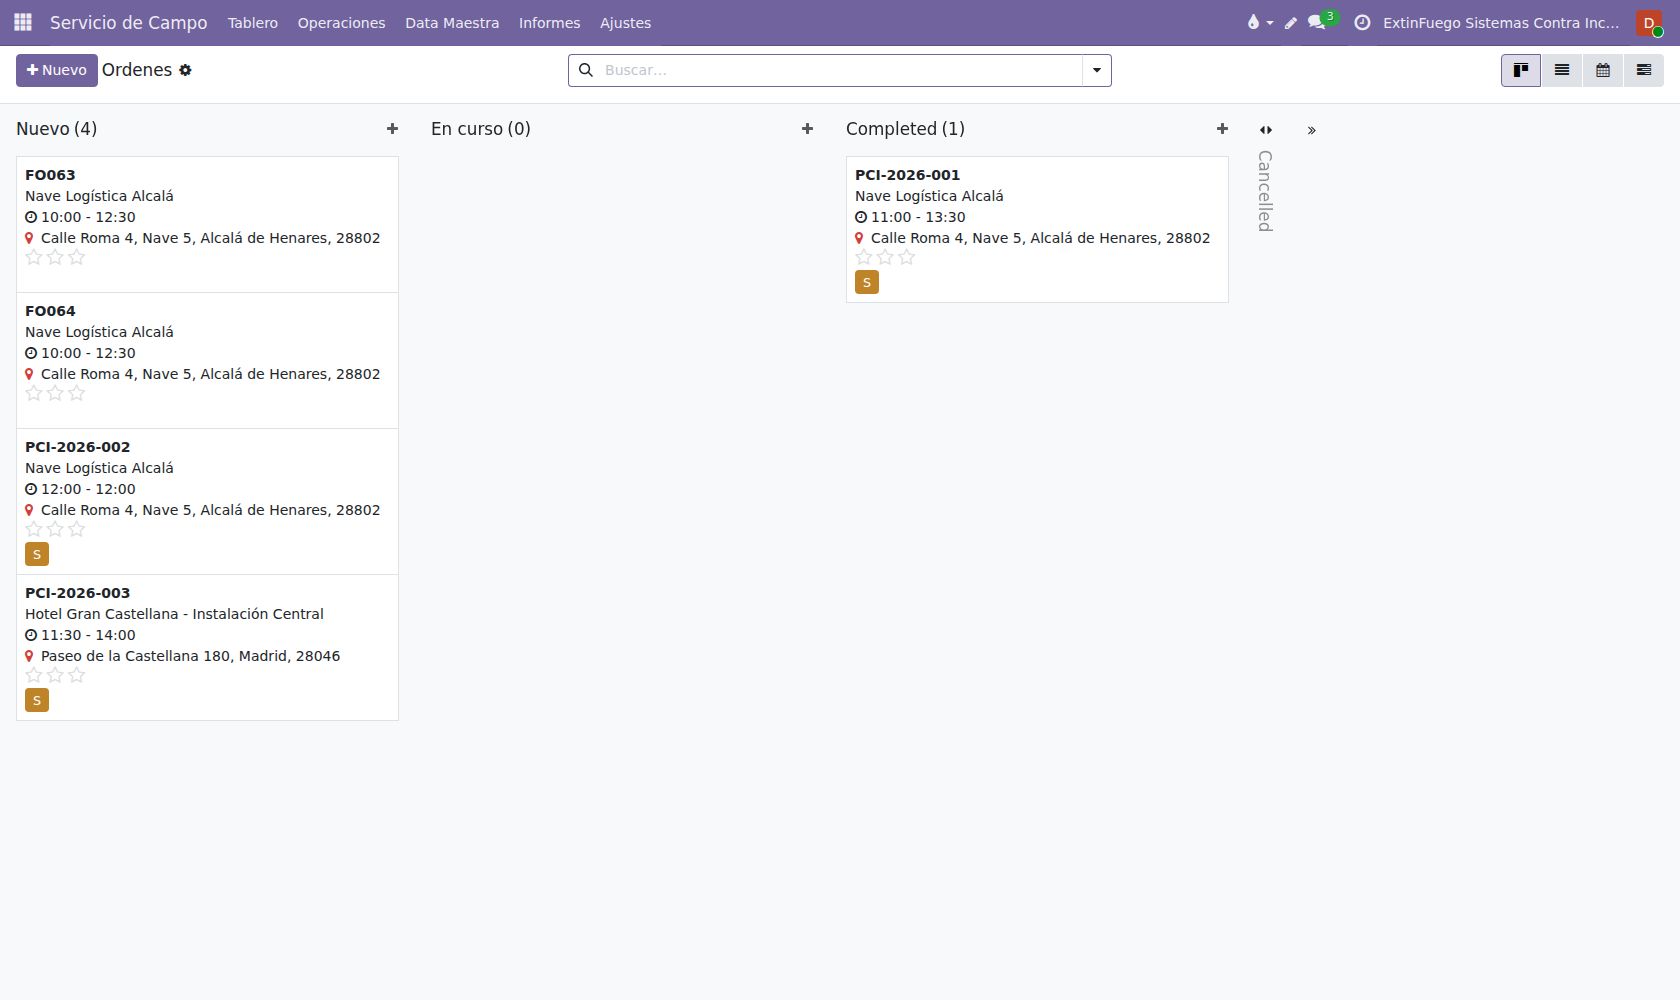The image size is (1680, 1000).
Task: Click the folded Cancelled column label
Action: (1265, 191)
